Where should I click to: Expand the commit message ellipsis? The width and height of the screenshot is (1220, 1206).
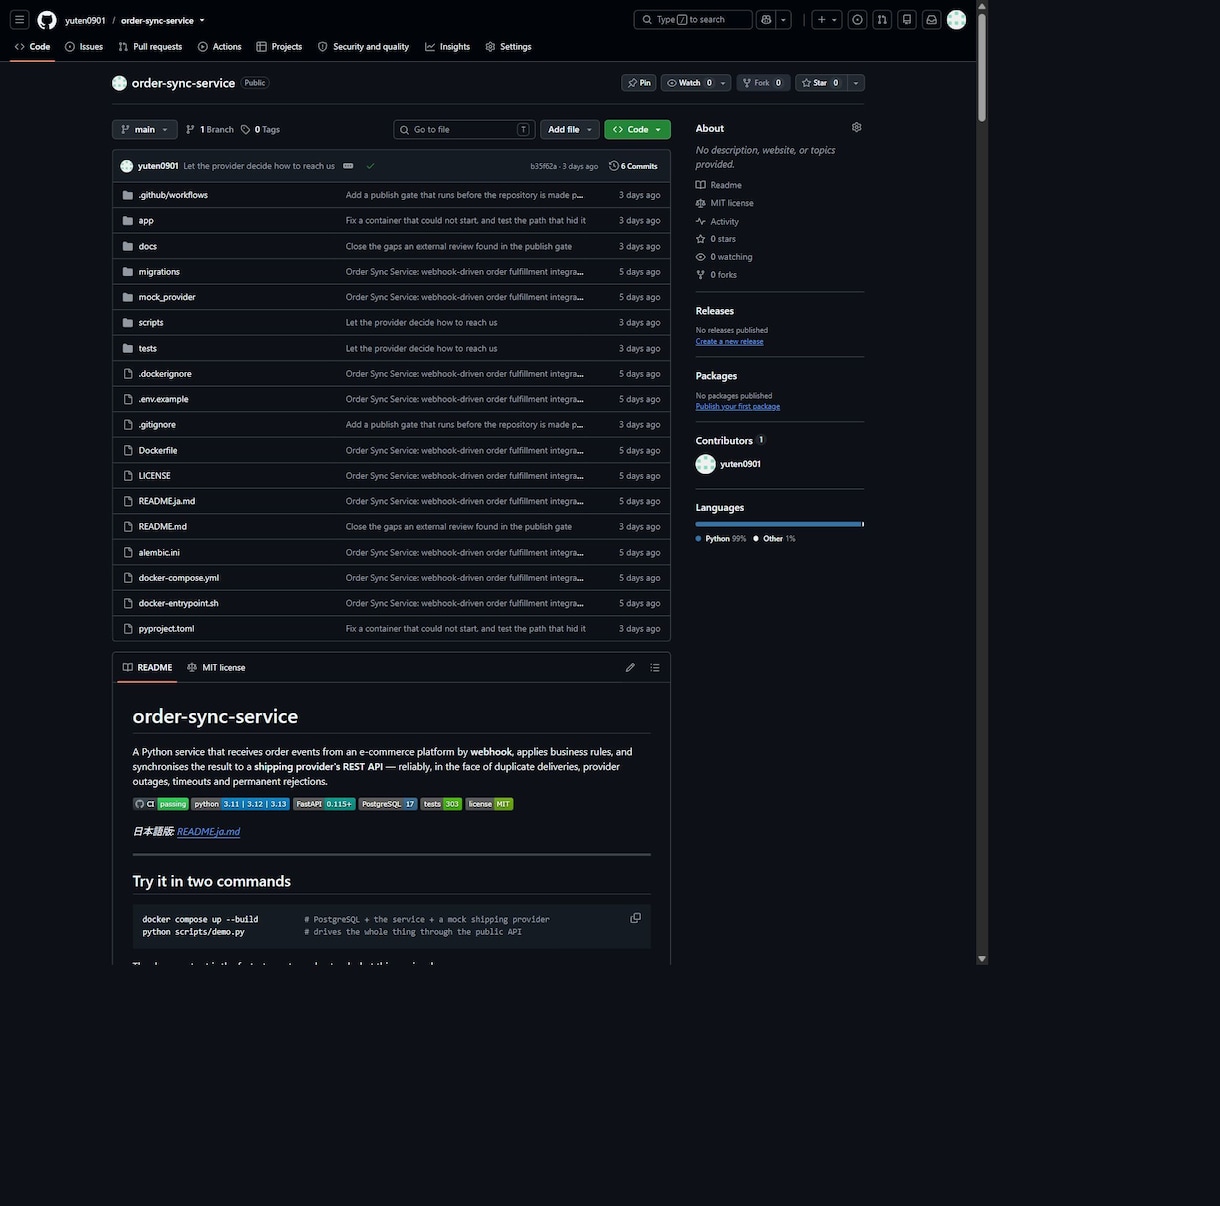pyautogui.click(x=348, y=166)
